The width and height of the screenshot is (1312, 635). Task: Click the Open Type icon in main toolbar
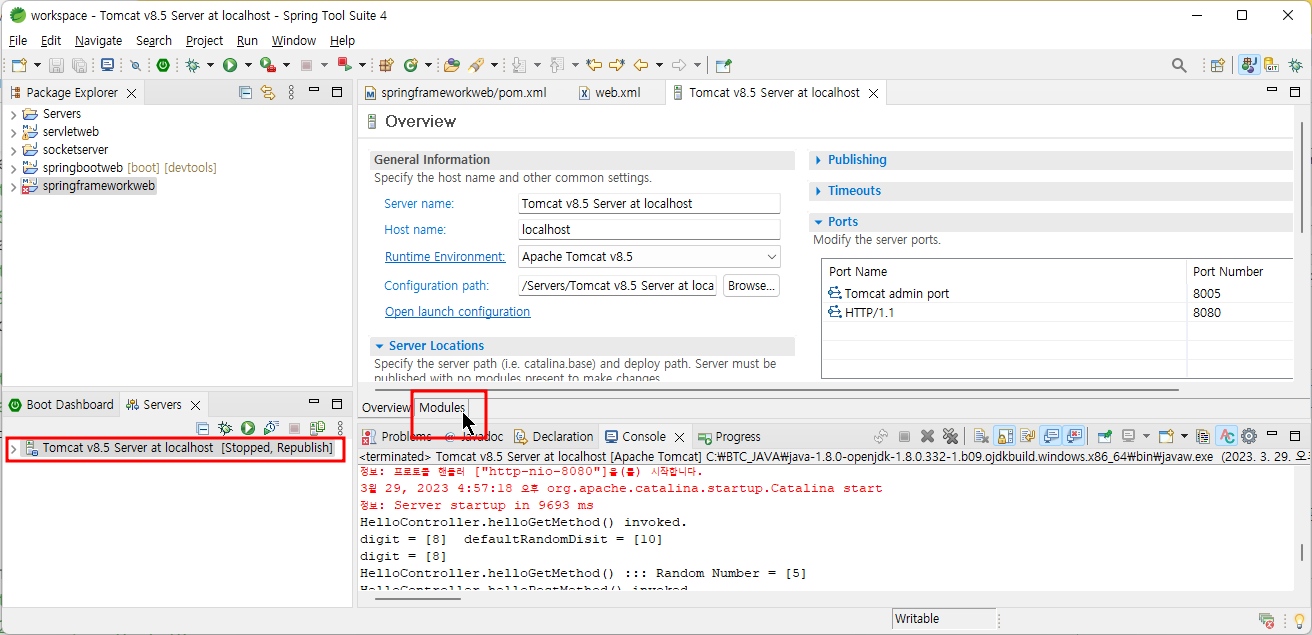click(453, 65)
